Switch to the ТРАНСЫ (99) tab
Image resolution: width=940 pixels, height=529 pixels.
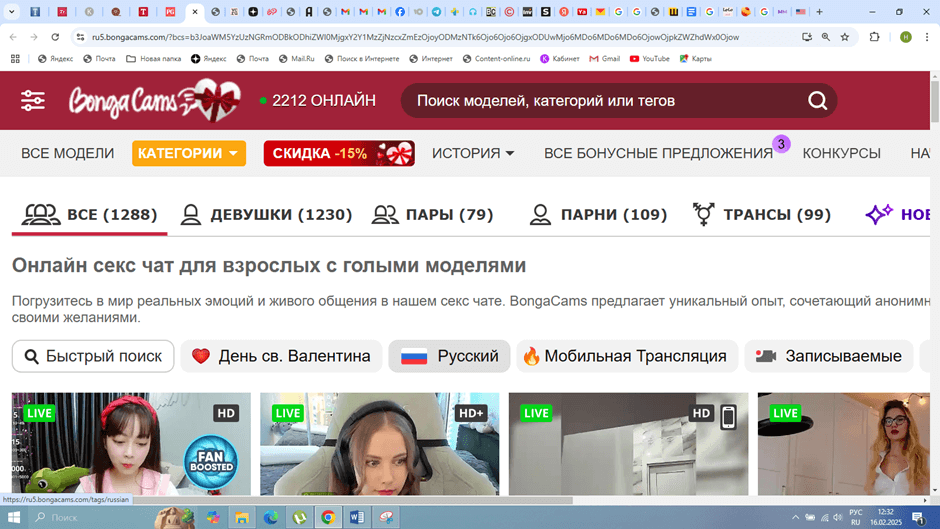click(x=761, y=215)
